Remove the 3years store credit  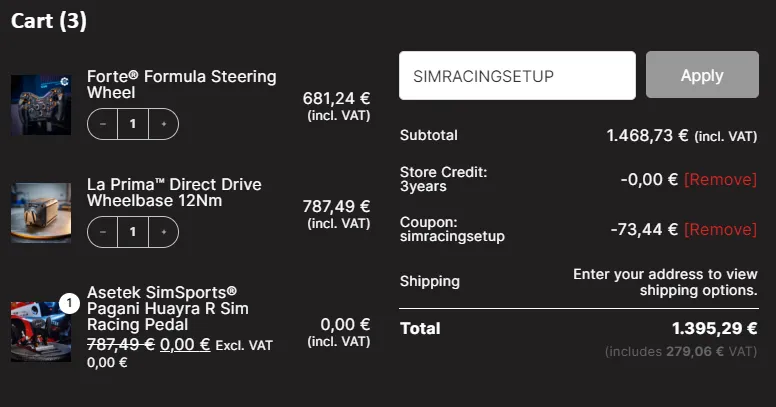point(720,179)
